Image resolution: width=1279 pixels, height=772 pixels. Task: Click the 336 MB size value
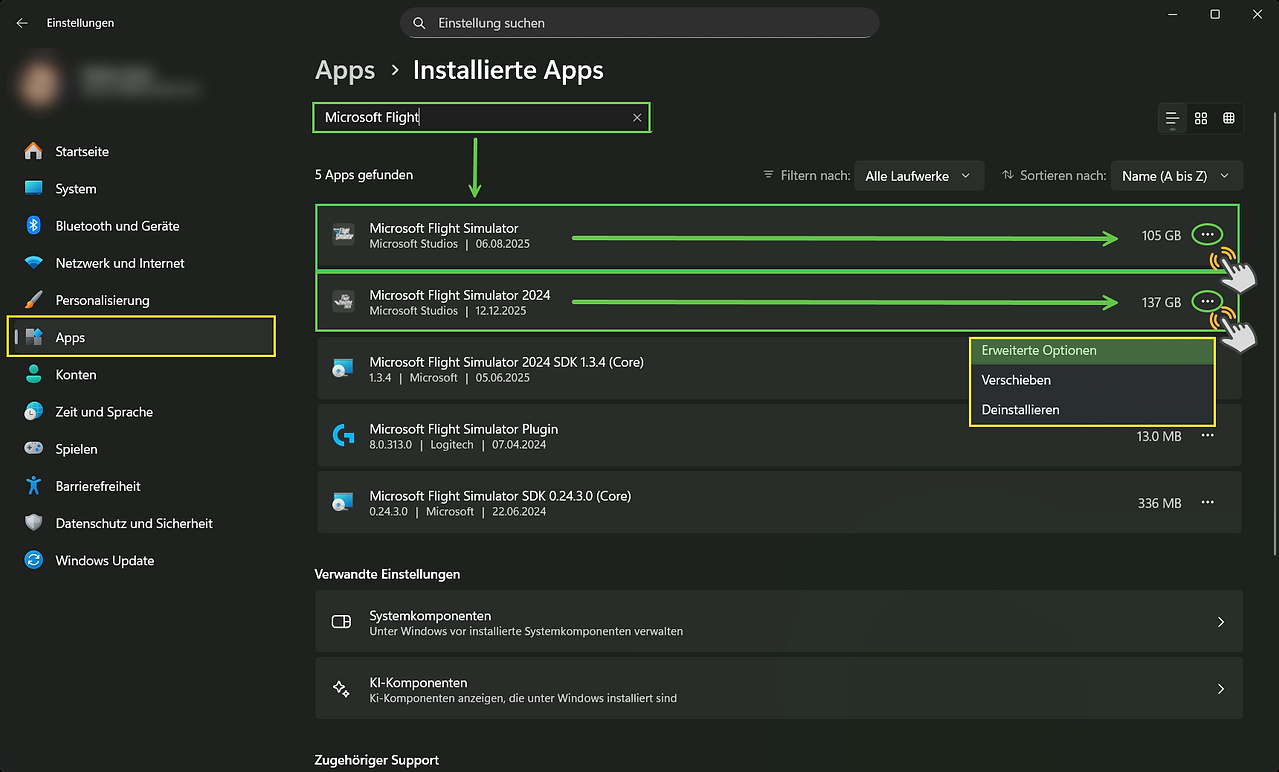1159,503
